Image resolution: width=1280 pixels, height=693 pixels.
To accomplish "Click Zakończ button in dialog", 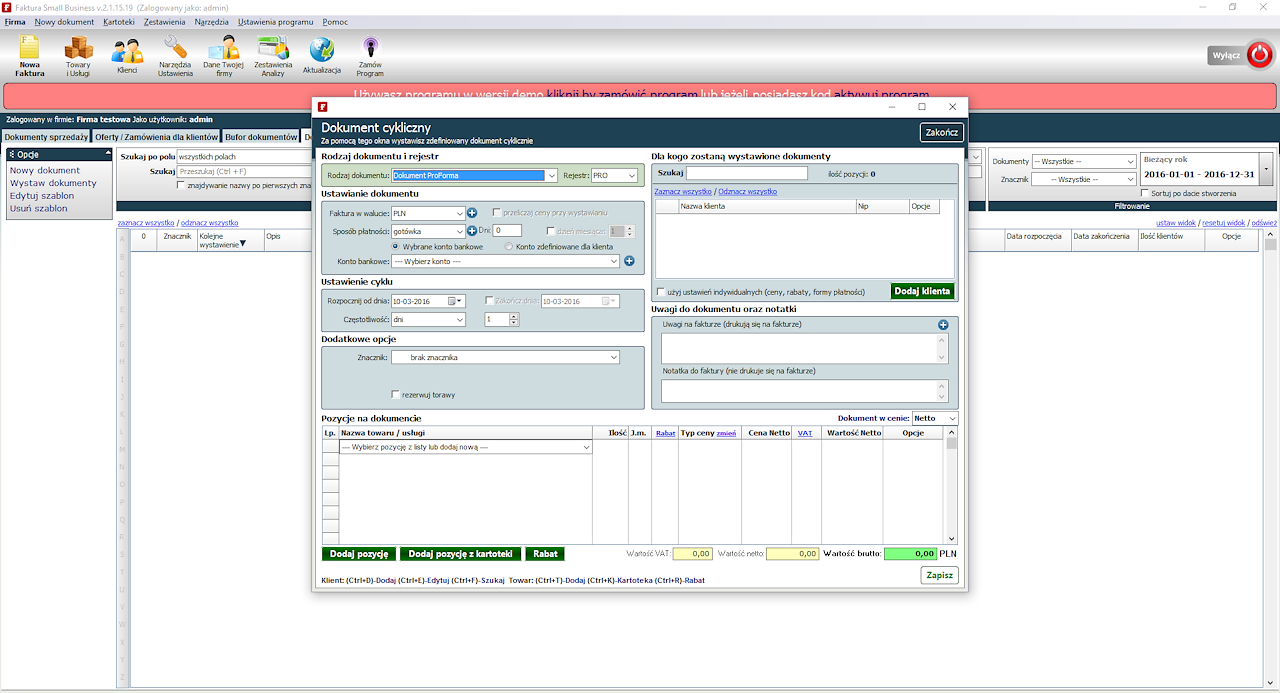I will pos(941,132).
